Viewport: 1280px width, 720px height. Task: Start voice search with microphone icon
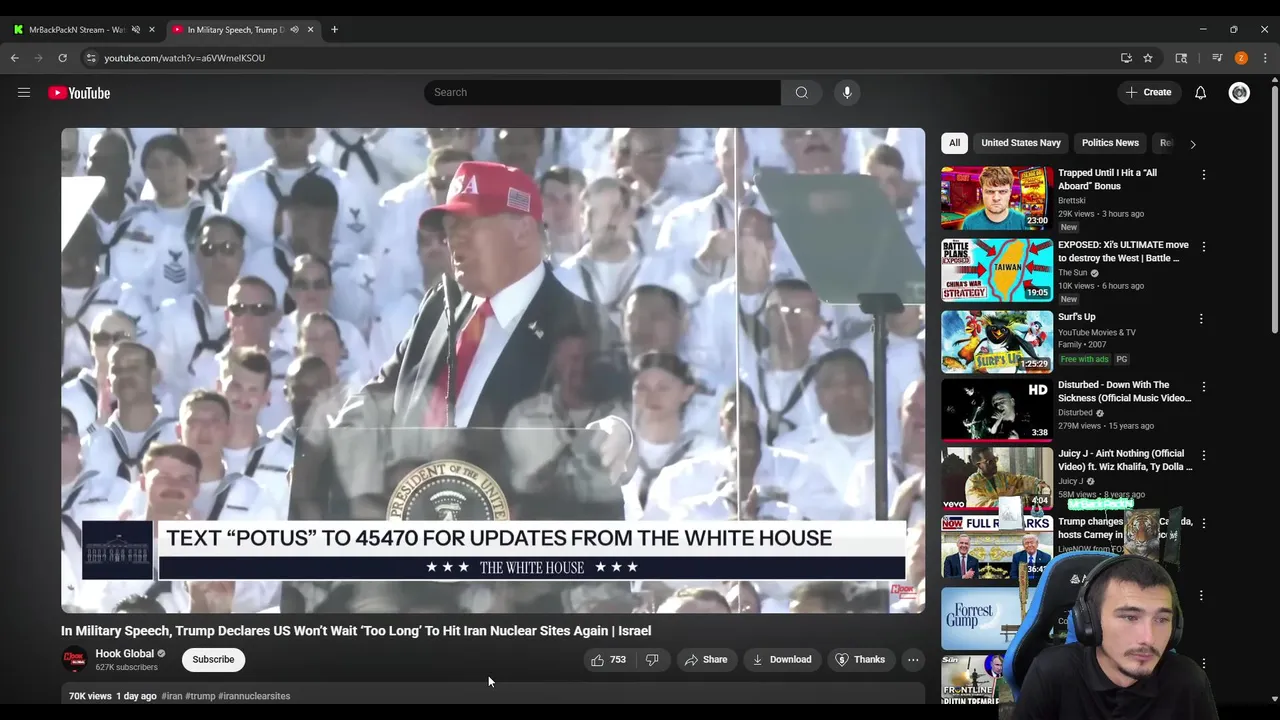click(847, 92)
